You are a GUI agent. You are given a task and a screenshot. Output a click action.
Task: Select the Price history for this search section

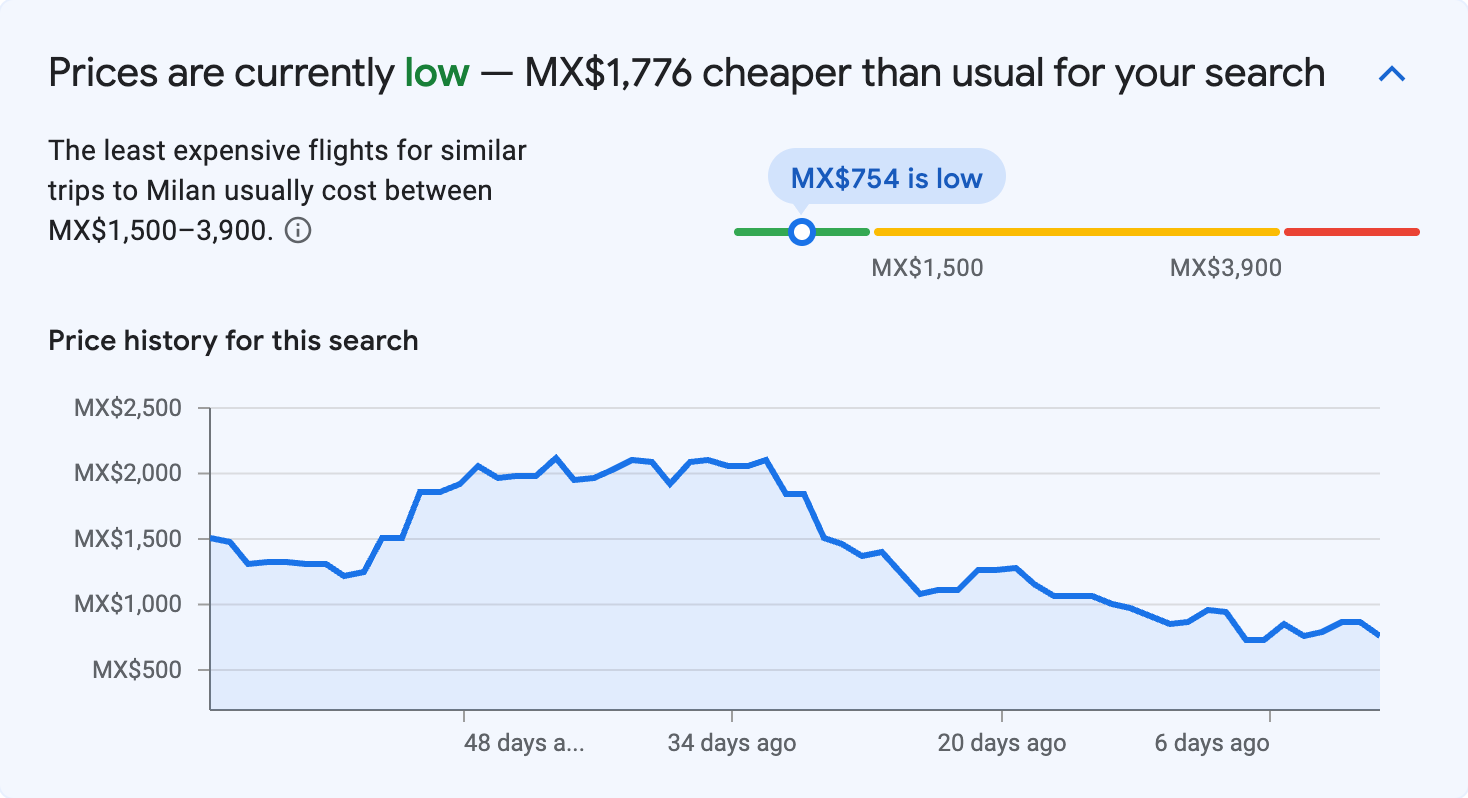(x=232, y=340)
